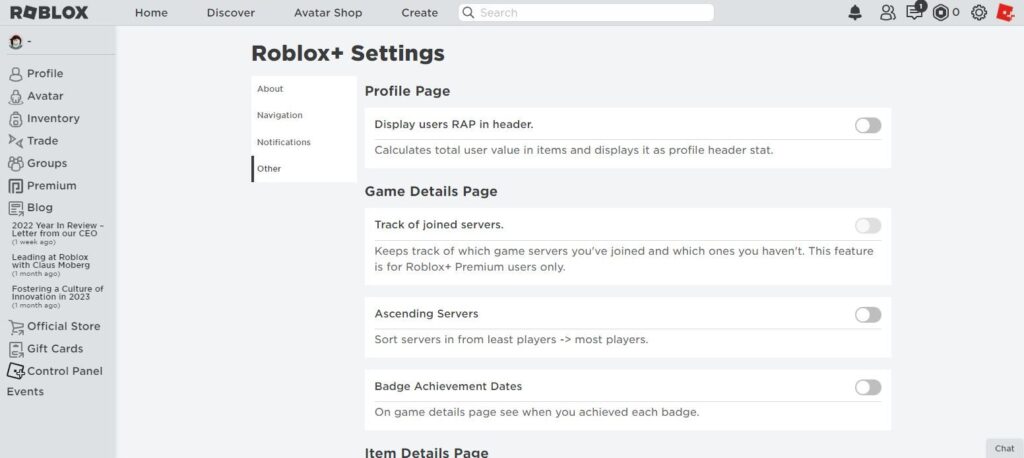
Task: Open the Chat button at bottom
Action: click(1004, 448)
